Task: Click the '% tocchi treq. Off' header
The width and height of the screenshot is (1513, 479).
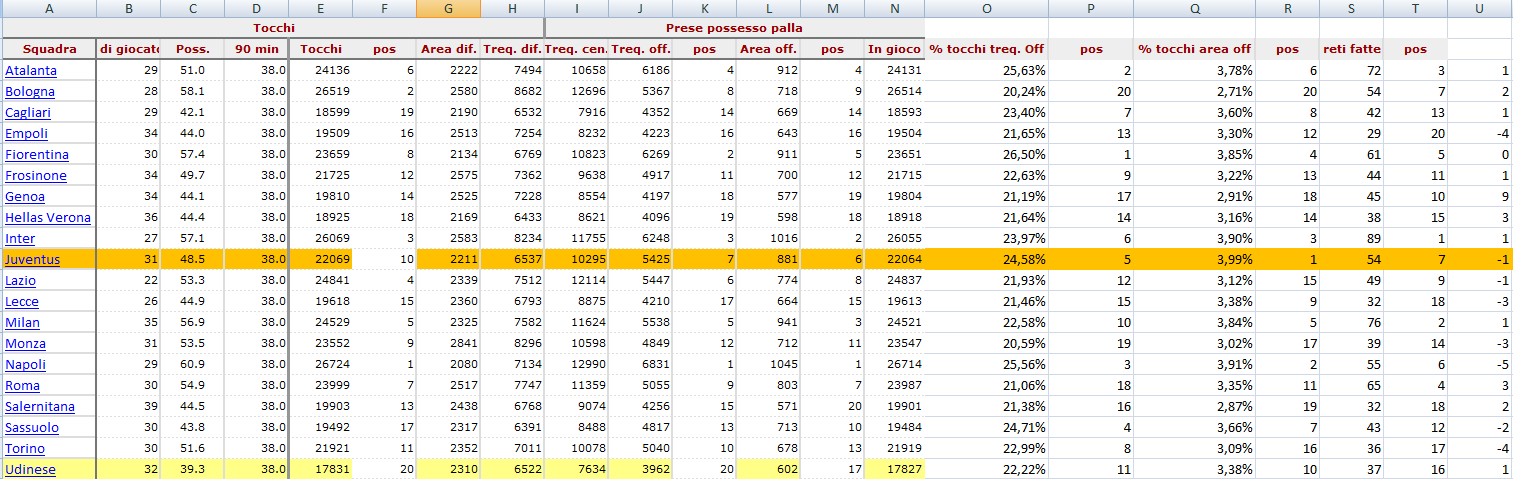Action: coord(987,48)
